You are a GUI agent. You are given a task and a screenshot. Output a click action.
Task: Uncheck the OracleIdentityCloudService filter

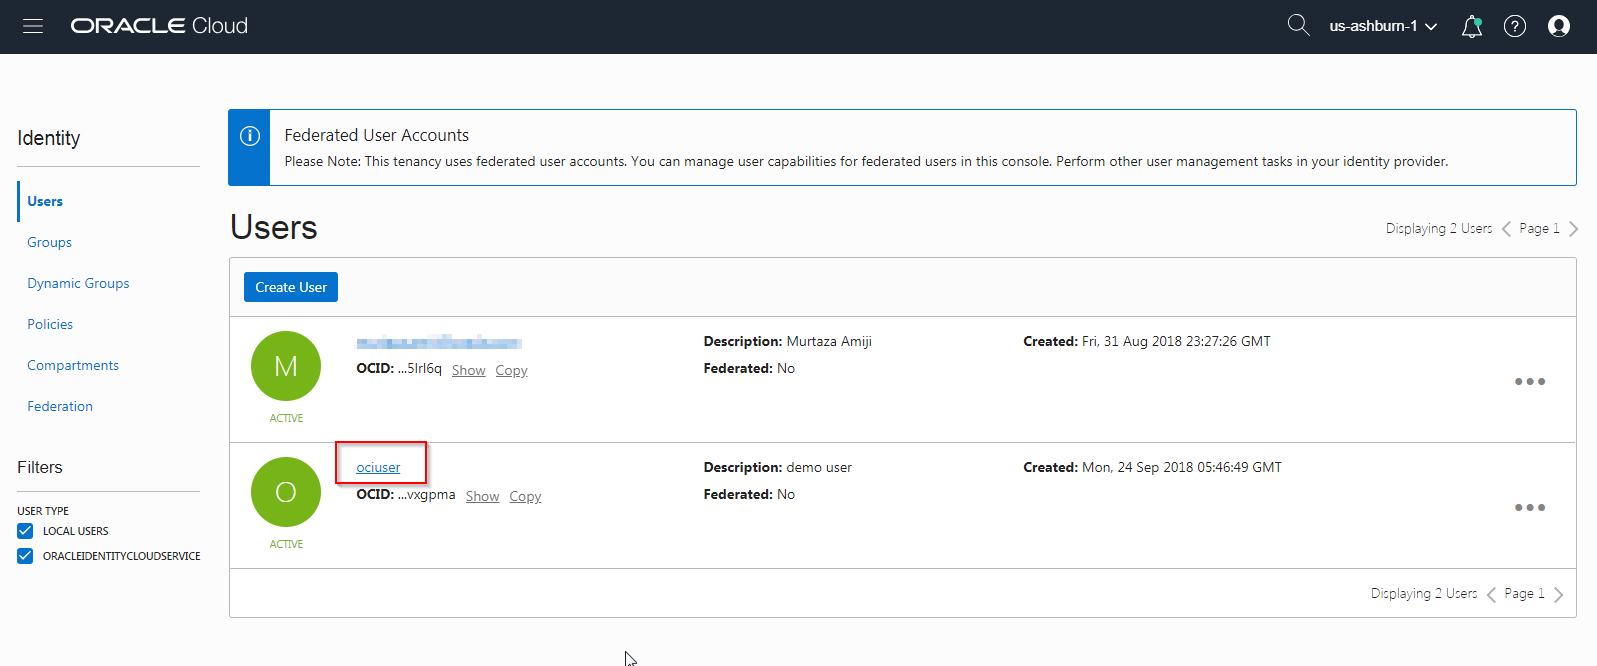25,556
